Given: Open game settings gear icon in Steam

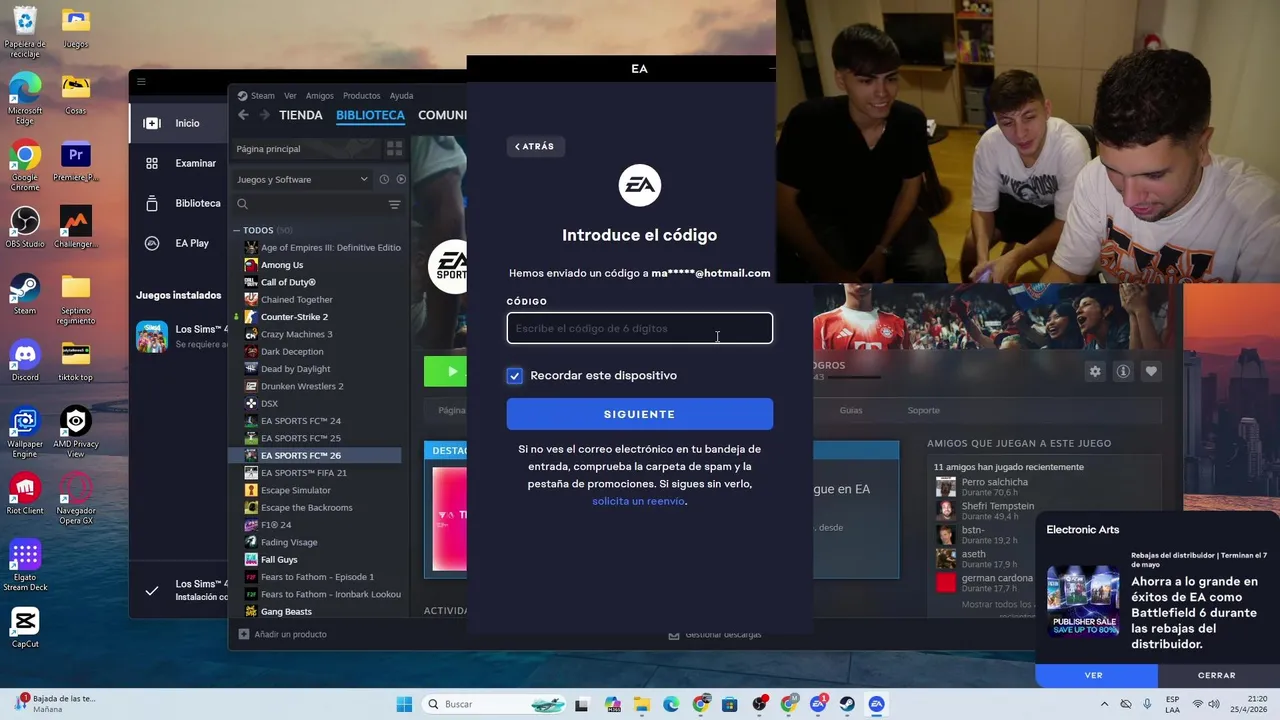Looking at the screenshot, I should [x=1095, y=371].
